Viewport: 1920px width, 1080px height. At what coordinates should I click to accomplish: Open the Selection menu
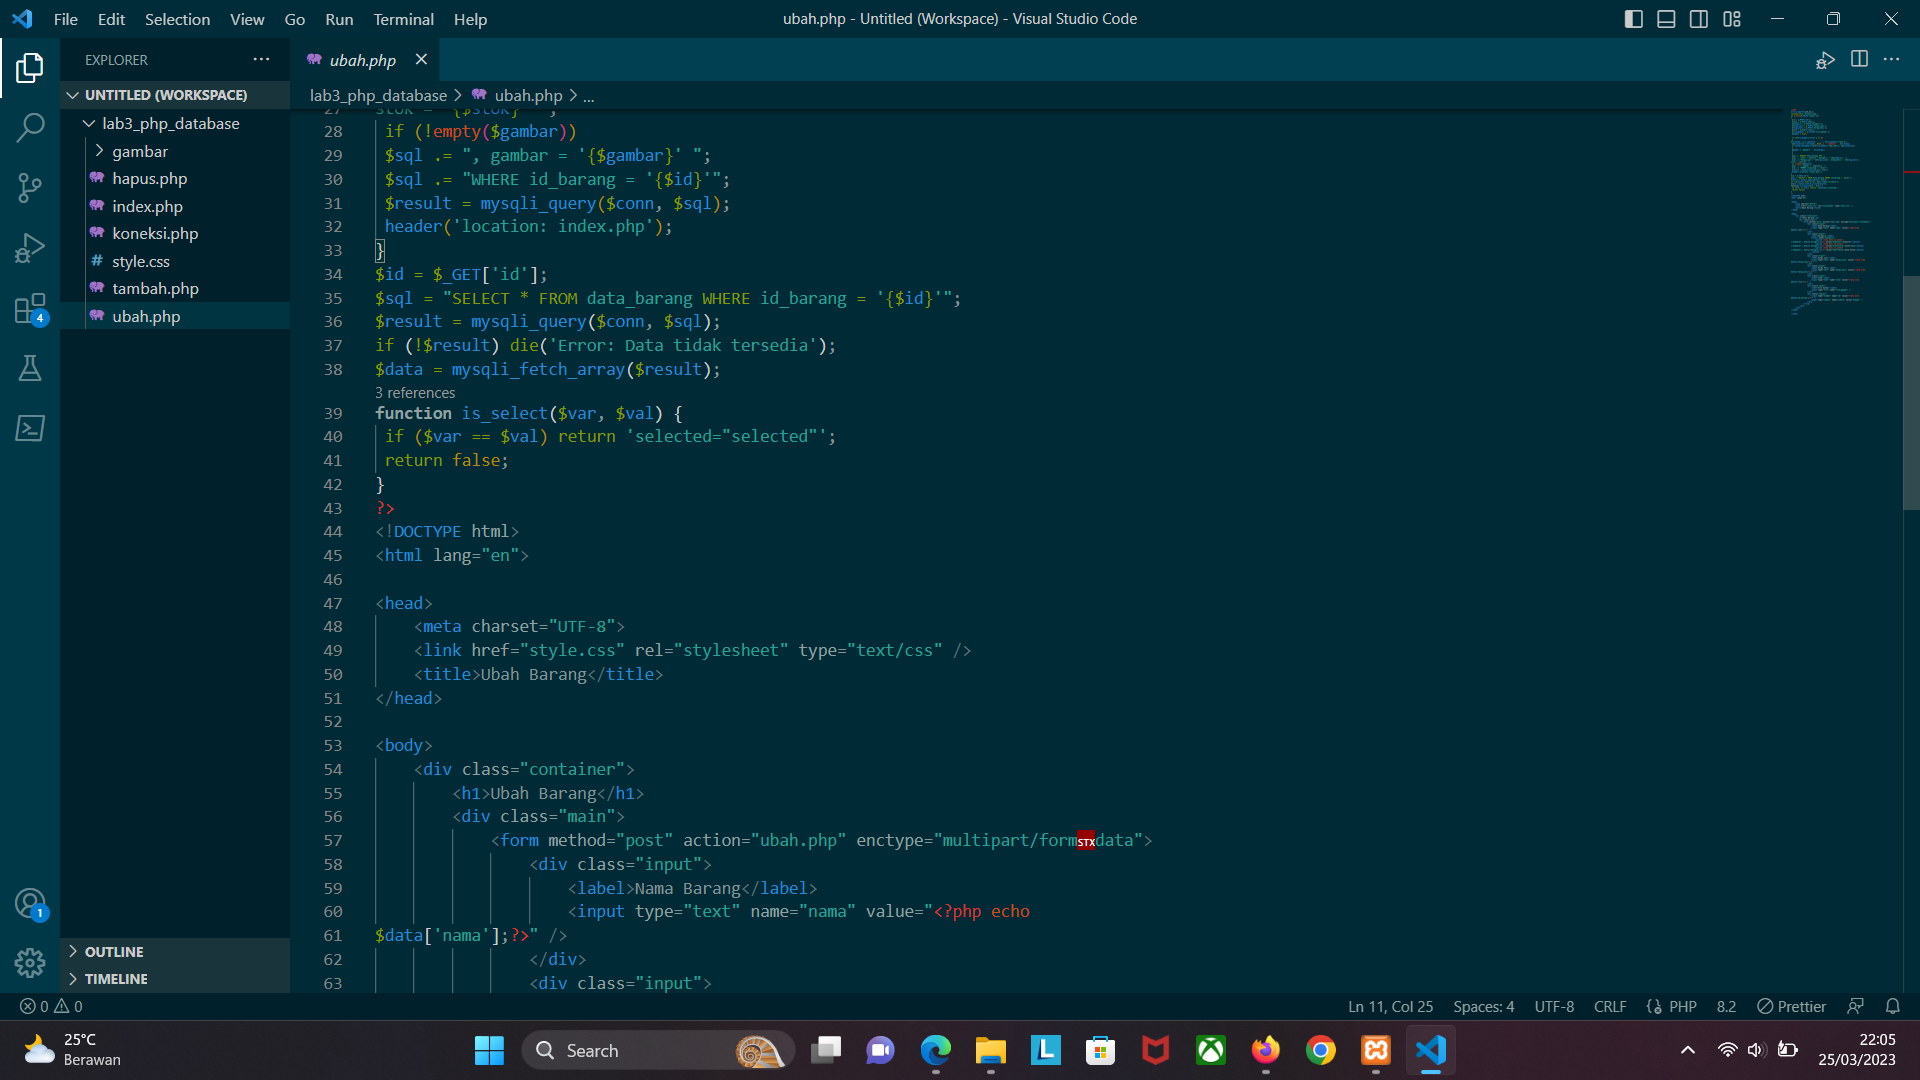(177, 19)
